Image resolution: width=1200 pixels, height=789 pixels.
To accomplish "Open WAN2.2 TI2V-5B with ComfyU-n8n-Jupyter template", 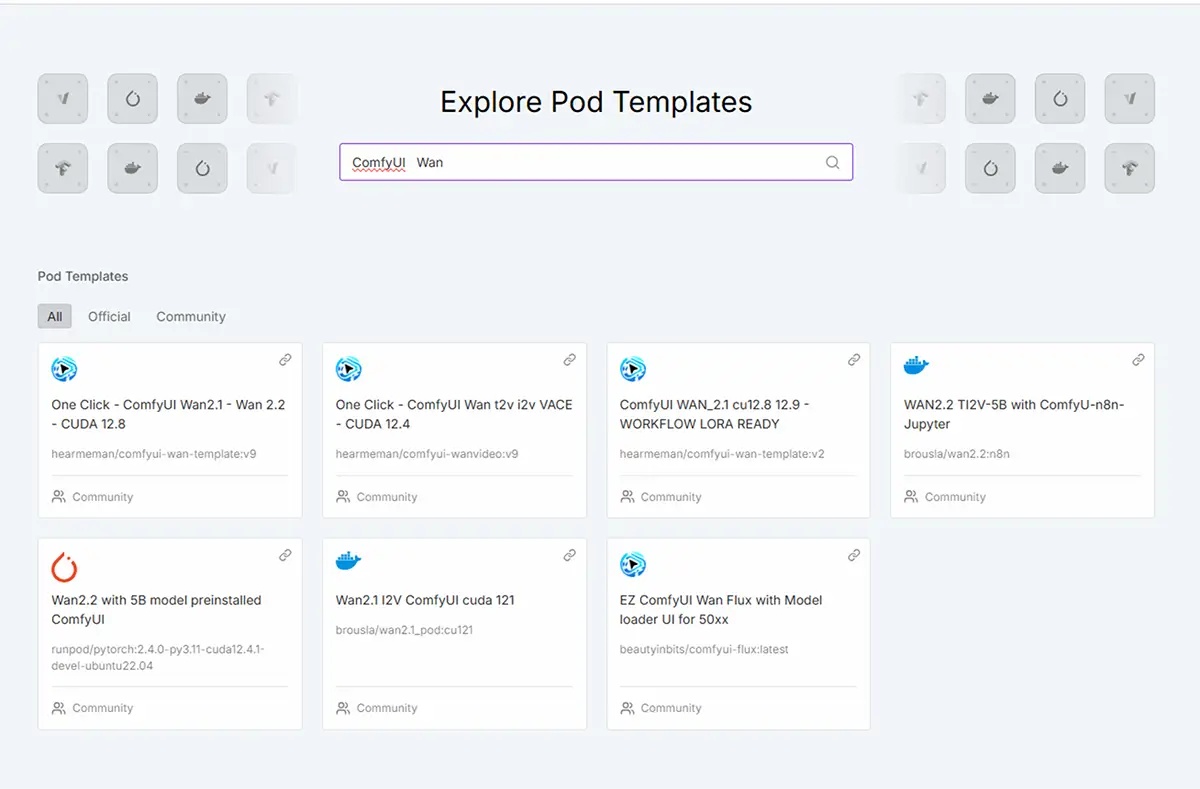I will [x=1014, y=414].
